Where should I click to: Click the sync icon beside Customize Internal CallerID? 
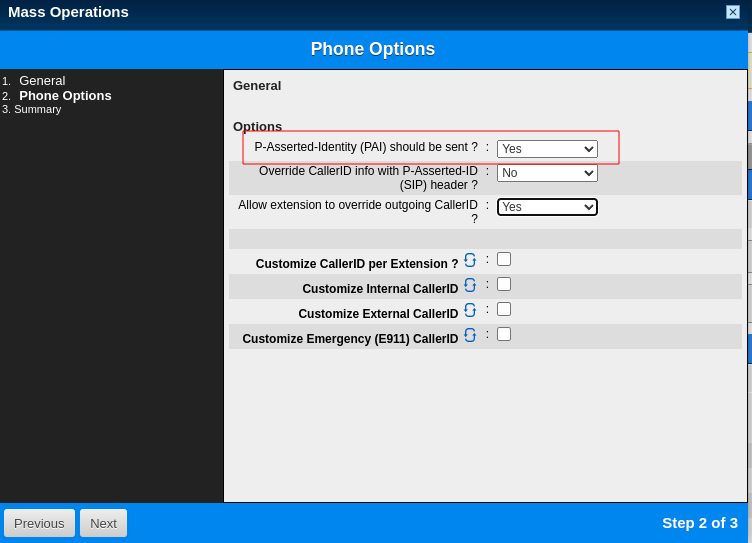tap(470, 285)
